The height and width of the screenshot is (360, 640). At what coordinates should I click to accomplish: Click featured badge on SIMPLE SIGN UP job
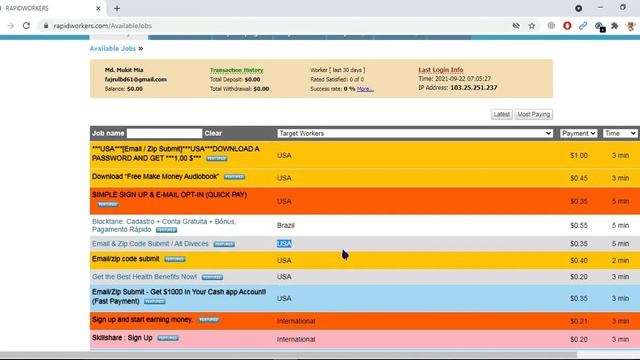(x=108, y=204)
